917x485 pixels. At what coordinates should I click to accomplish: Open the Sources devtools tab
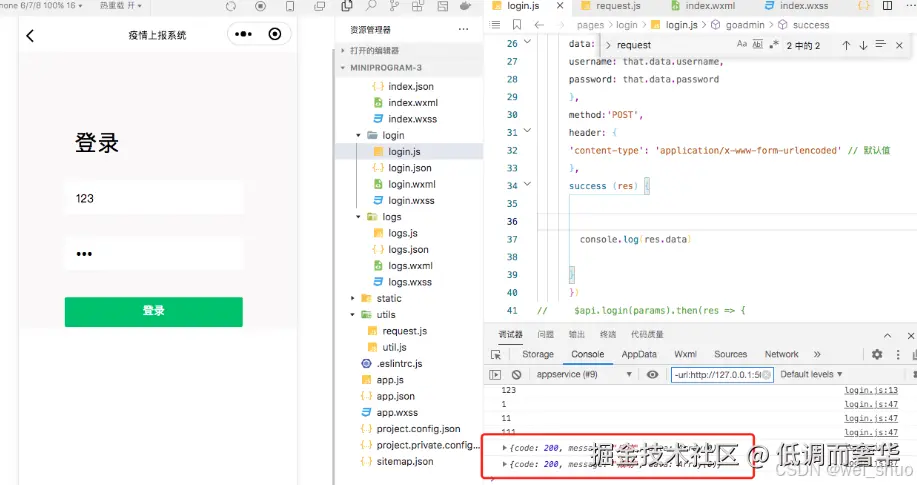point(730,355)
